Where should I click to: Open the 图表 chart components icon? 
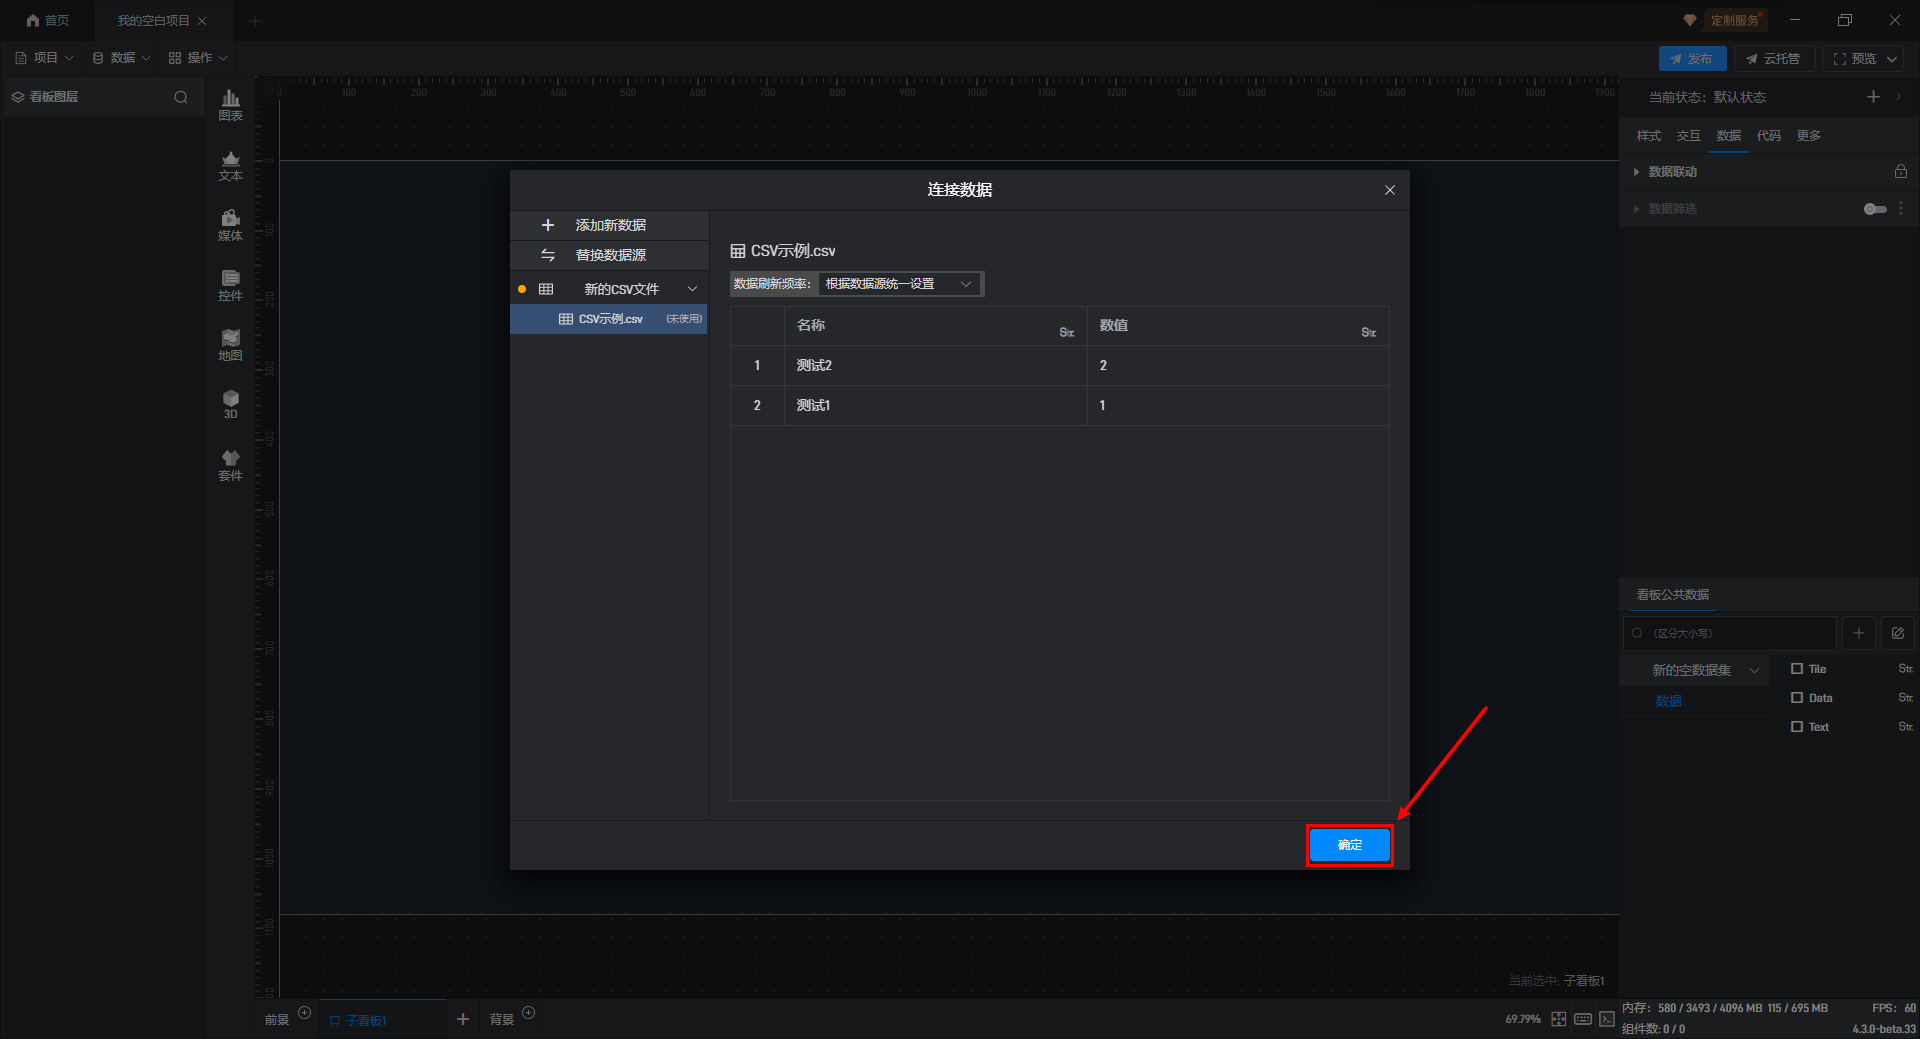click(230, 104)
